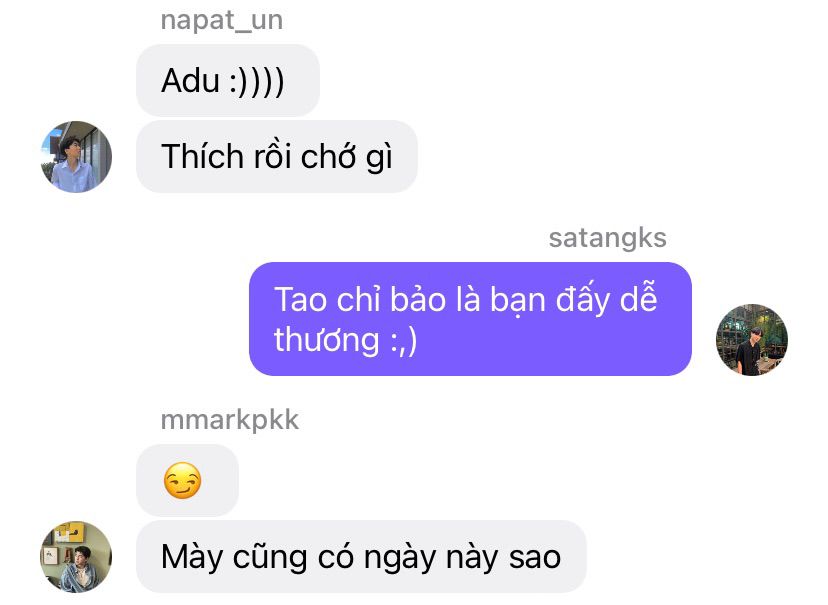Screen dimensions: 828x605
Task: Select the word "Mày" in mmarkpkk's message
Action: pos(192,557)
